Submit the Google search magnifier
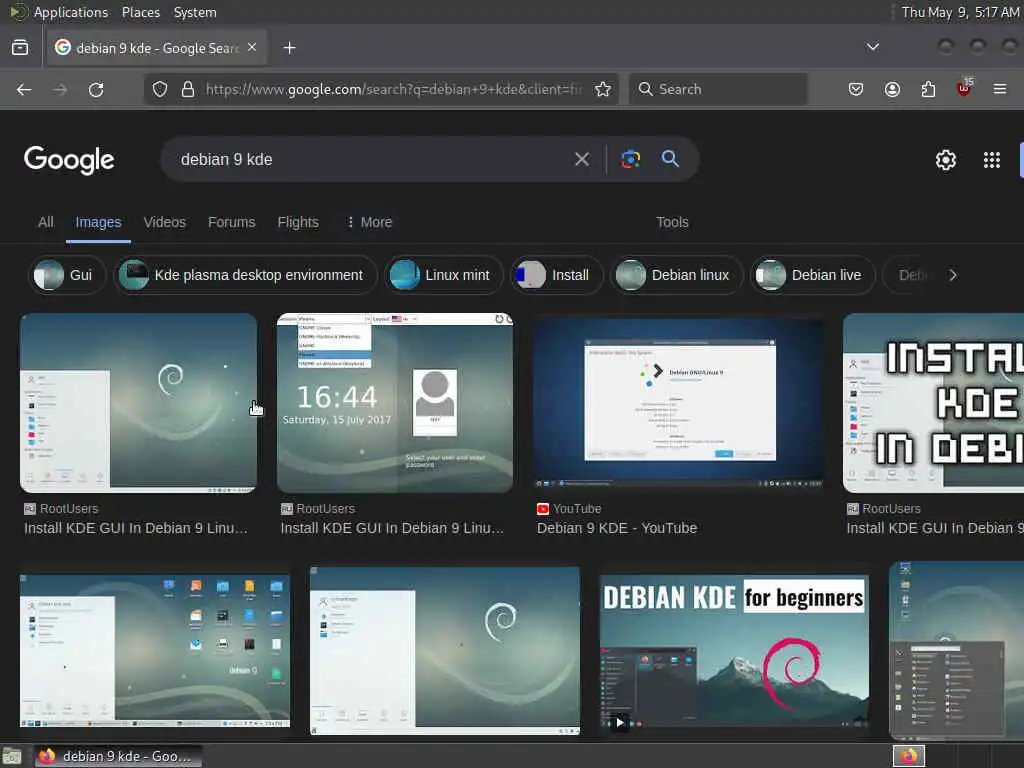The height and width of the screenshot is (768, 1024). [x=670, y=159]
